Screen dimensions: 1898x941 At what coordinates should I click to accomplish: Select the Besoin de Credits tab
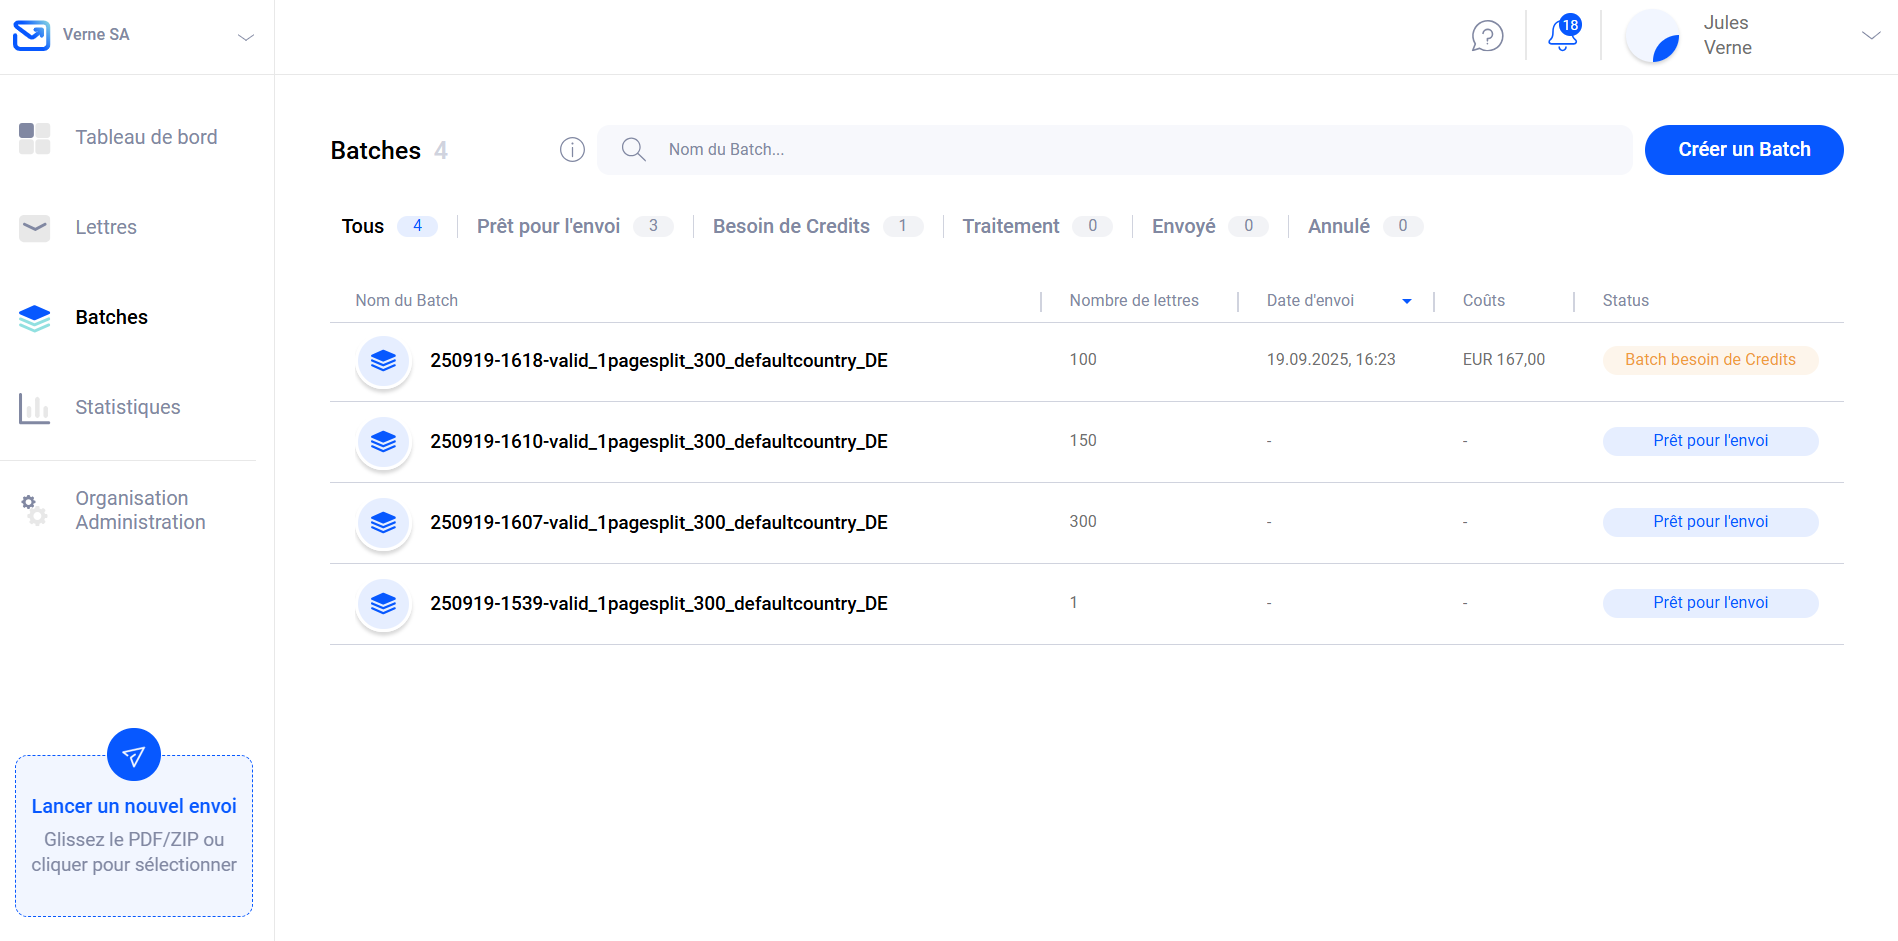pos(791,227)
